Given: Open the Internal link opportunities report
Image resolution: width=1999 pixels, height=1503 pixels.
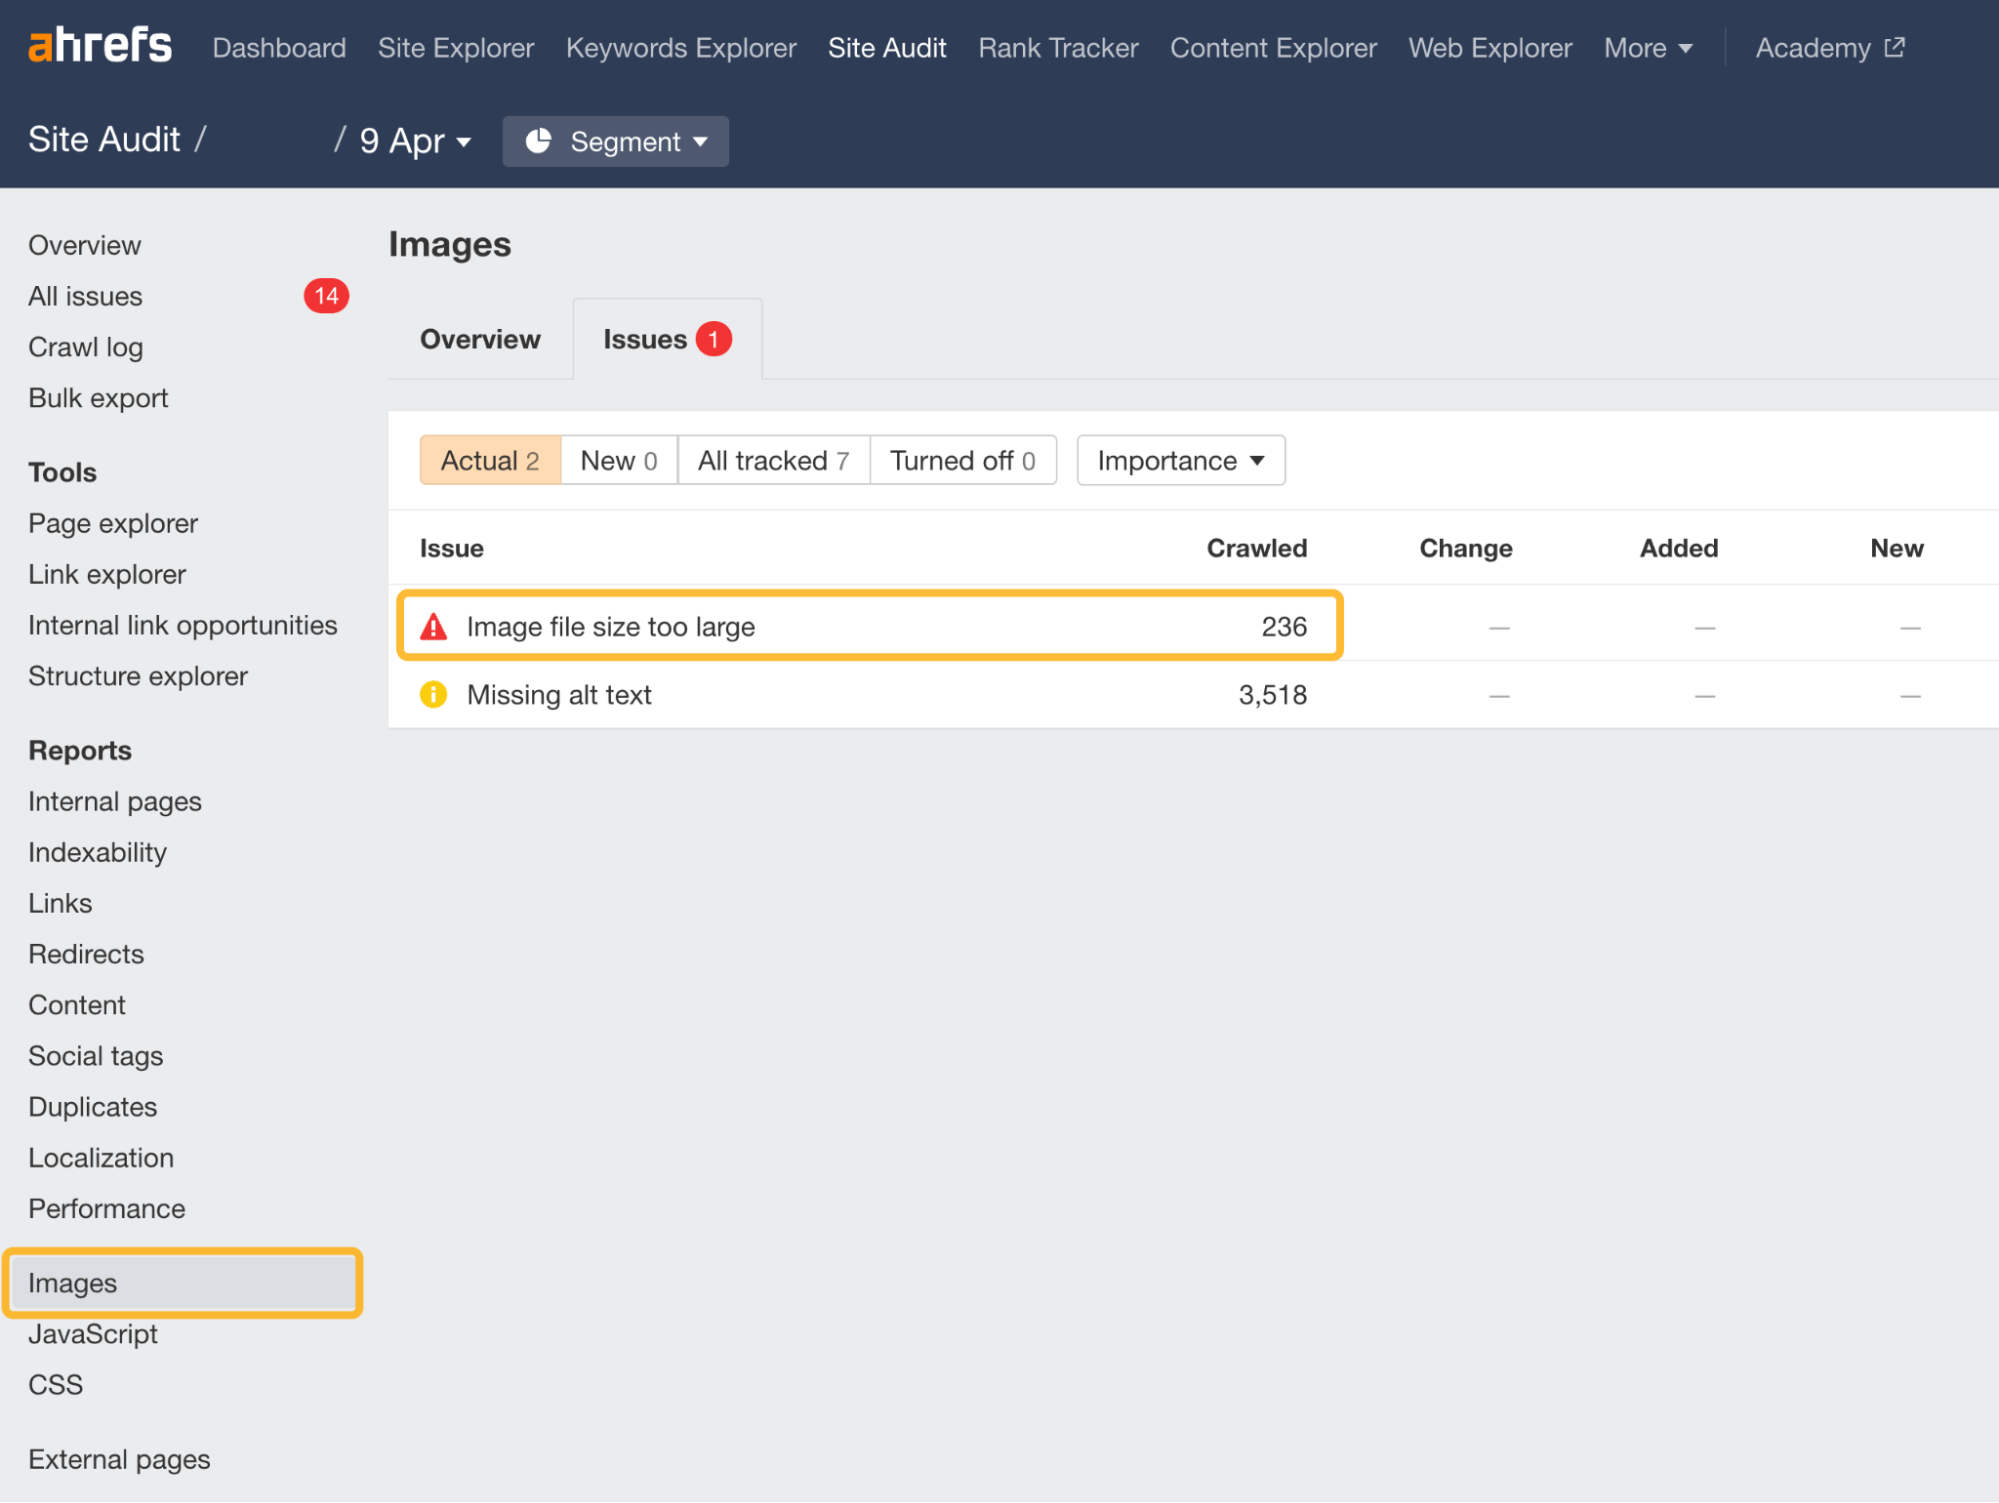Looking at the screenshot, I should coord(182,624).
